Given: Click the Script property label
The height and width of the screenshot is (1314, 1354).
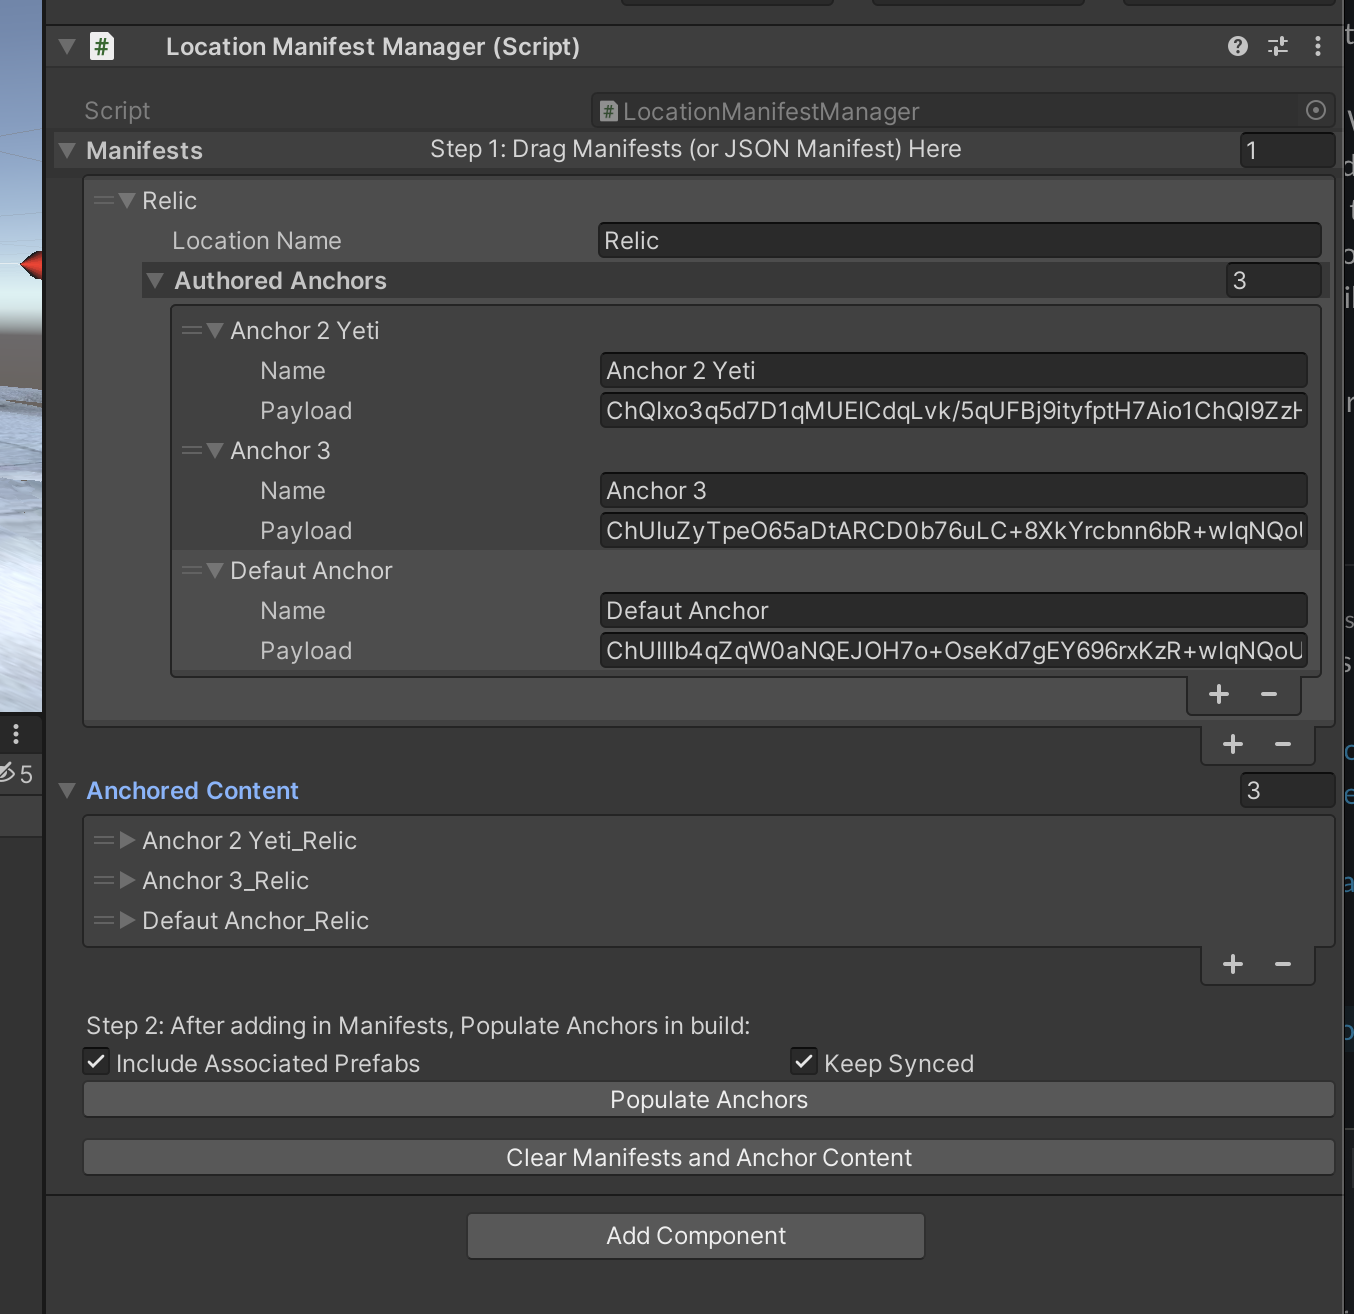Looking at the screenshot, I should point(117,111).
